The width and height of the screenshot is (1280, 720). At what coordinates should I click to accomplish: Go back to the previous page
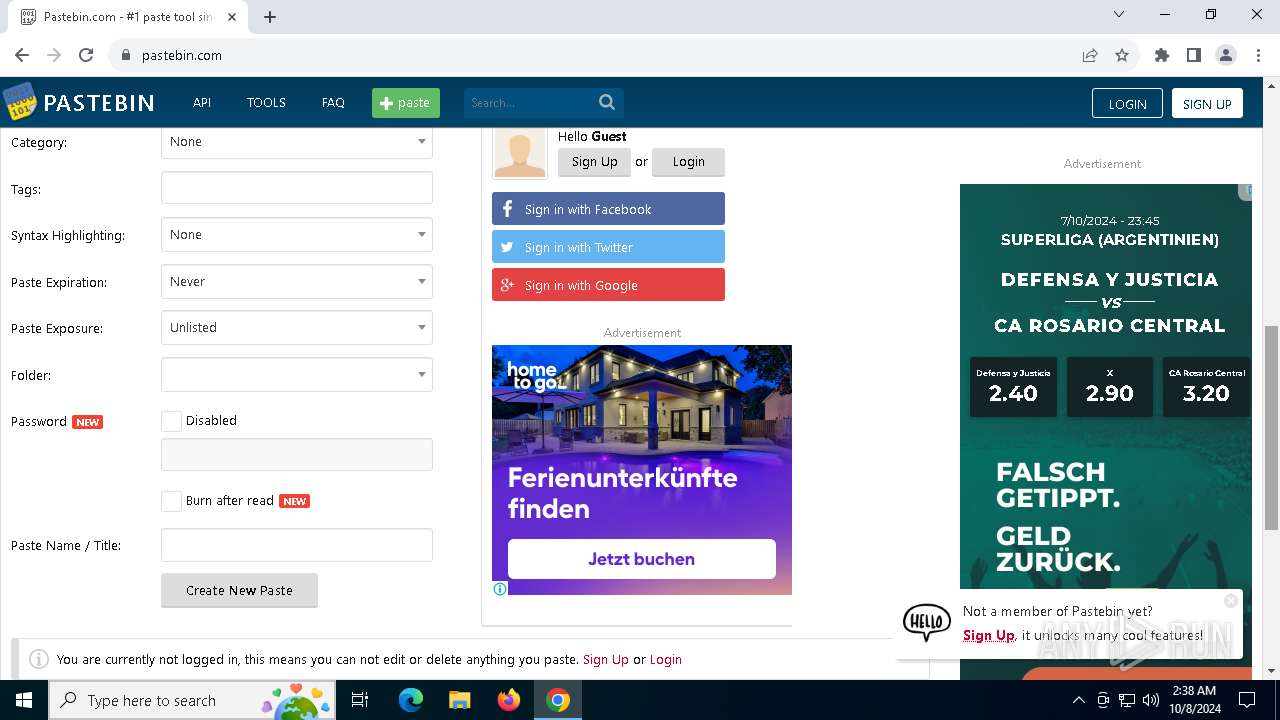(x=22, y=55)
